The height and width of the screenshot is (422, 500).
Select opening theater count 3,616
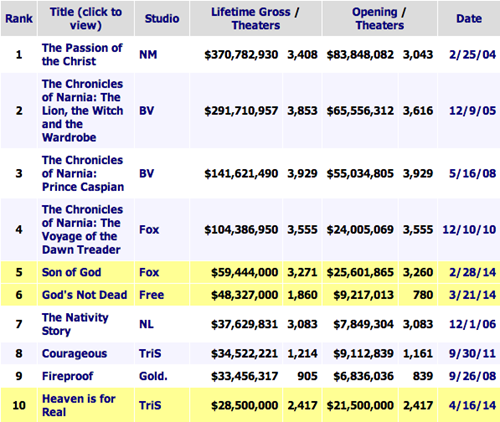tap(418, 110)
